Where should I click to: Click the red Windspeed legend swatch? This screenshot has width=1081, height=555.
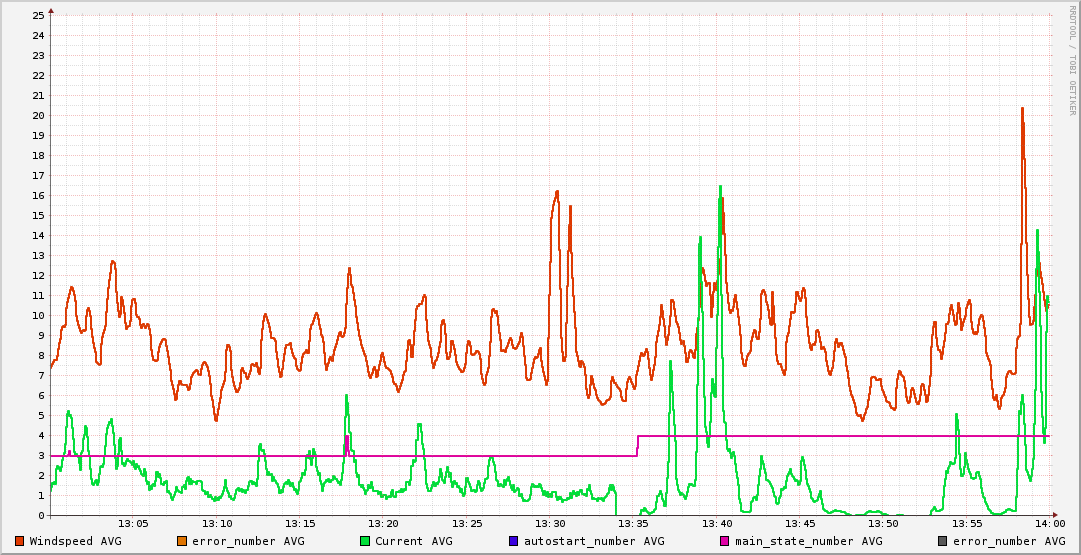tap(19, 541)
